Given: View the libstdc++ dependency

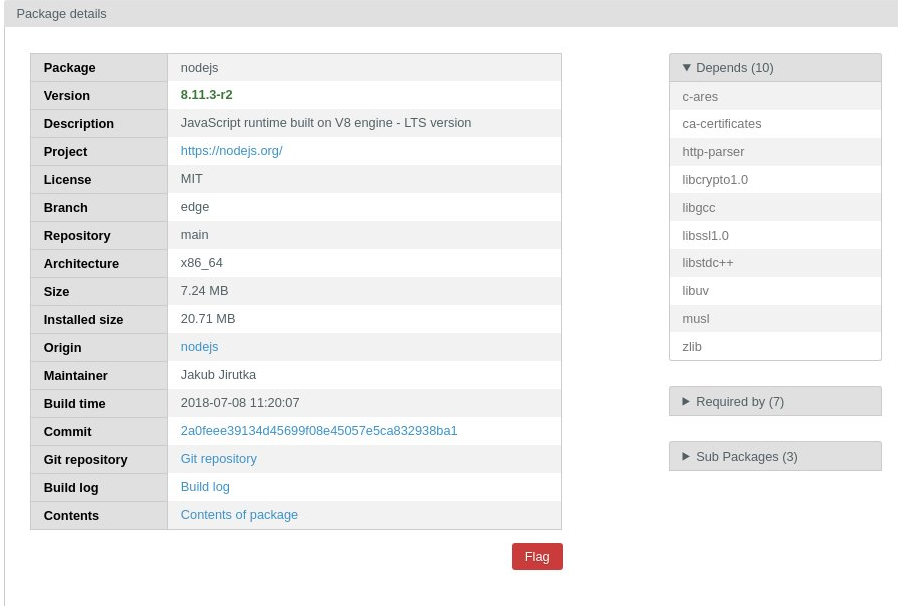Looking at the screenshot, I should click(x=707, y=263).
